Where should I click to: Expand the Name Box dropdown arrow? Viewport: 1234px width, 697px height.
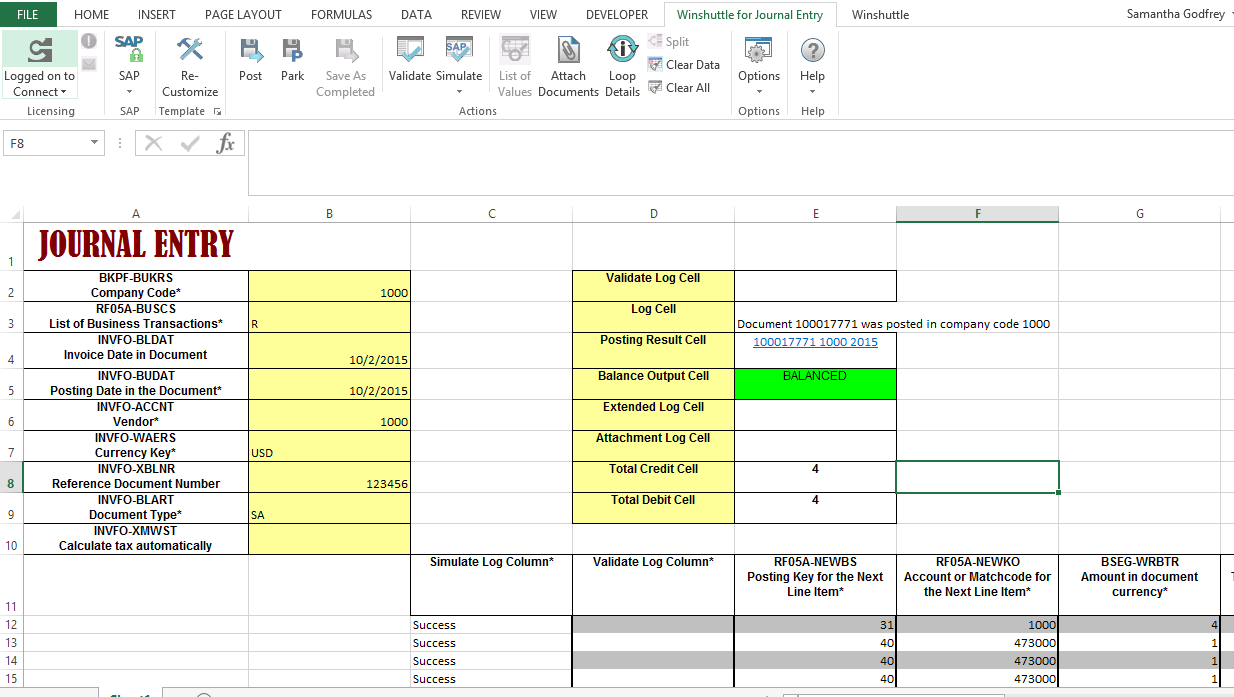(95, 143)
